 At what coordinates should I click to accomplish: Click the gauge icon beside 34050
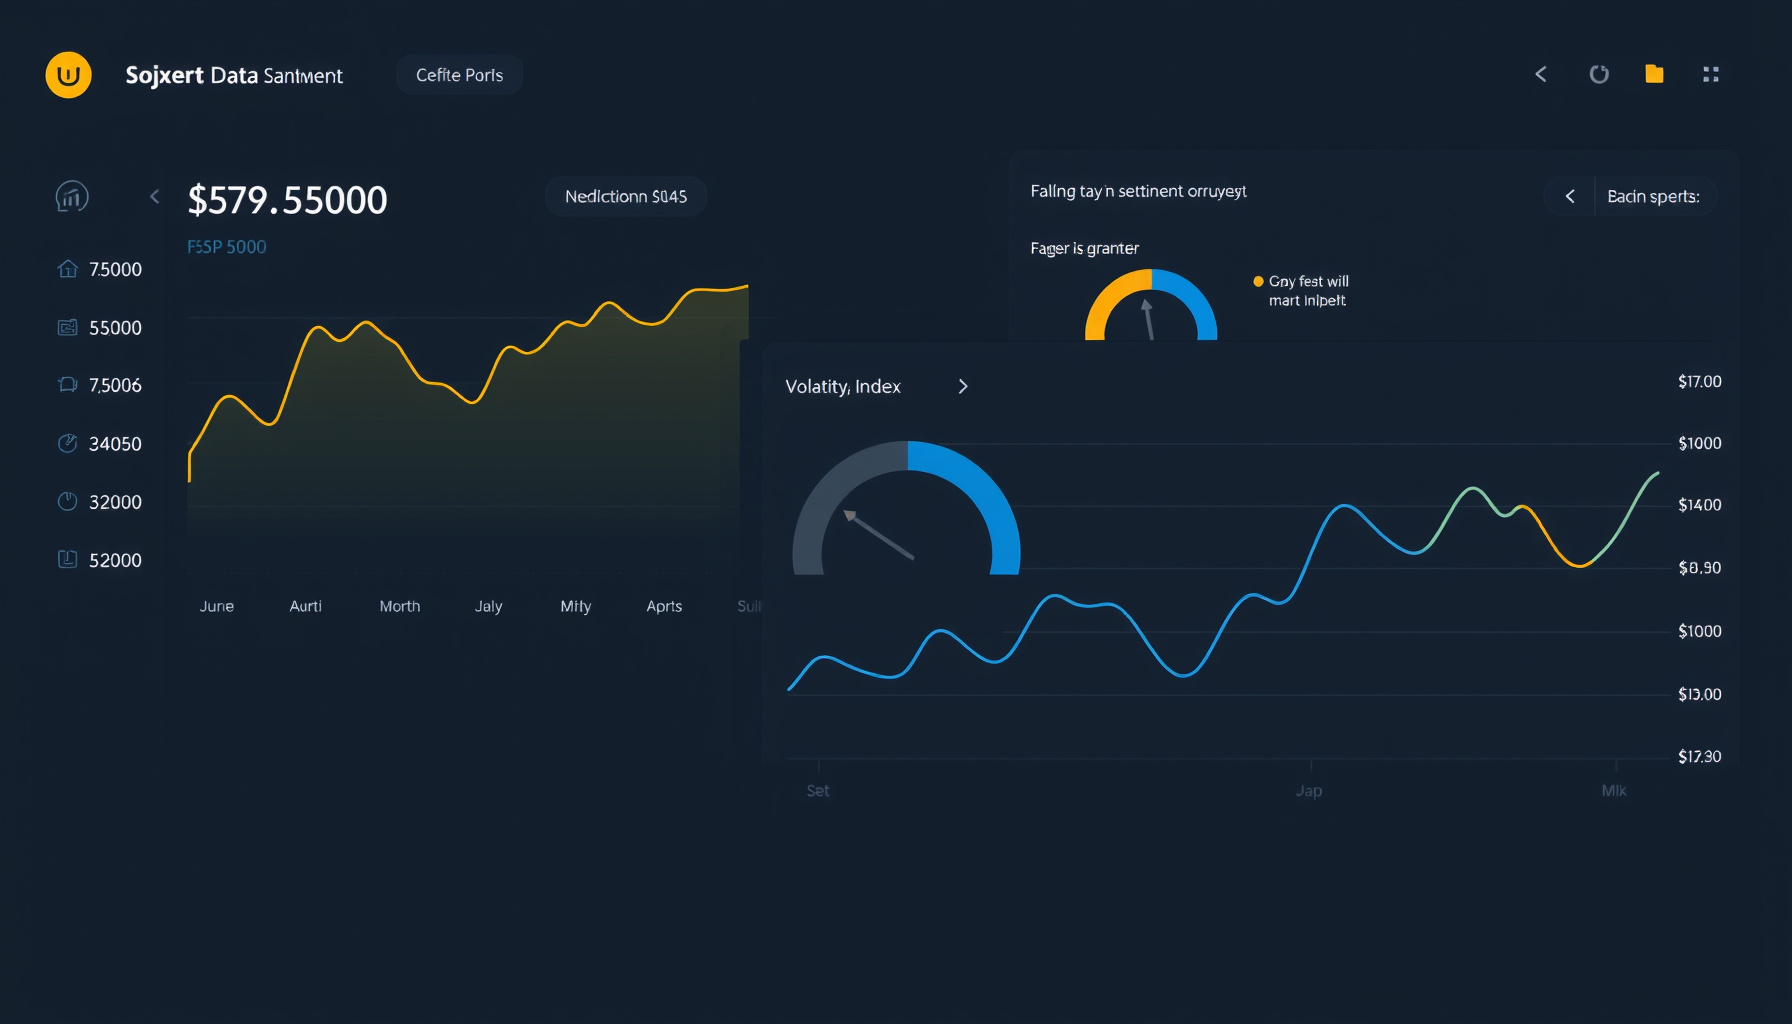pos(67,444)
